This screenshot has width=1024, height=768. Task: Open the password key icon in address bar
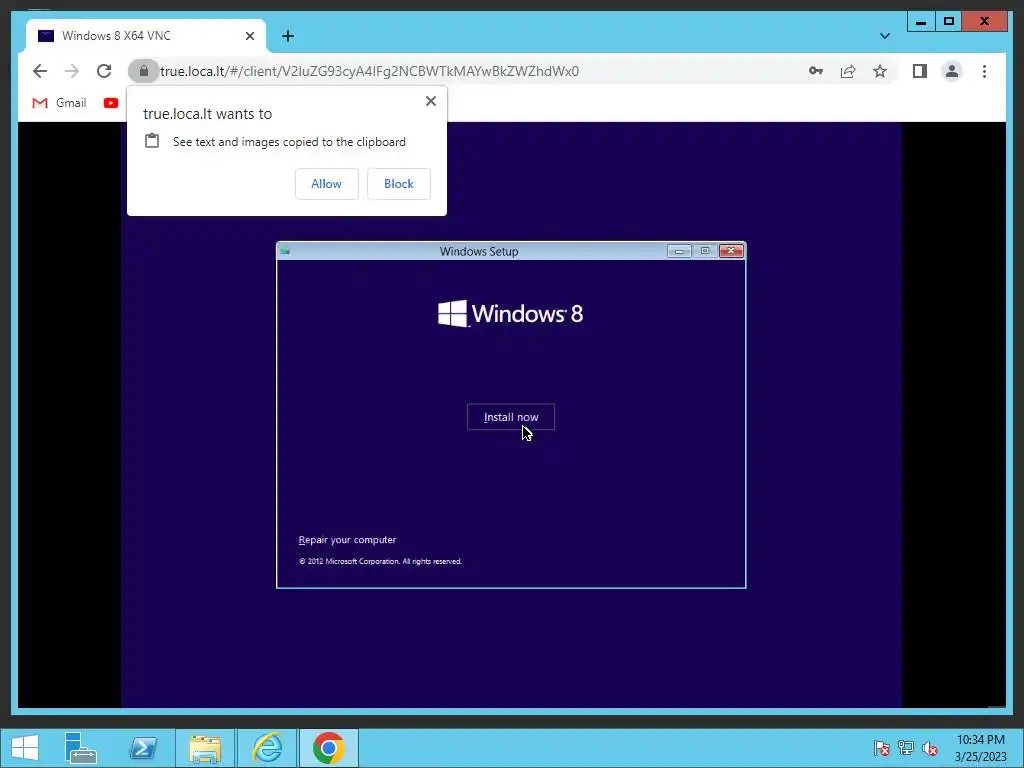(x=816, y=71)
